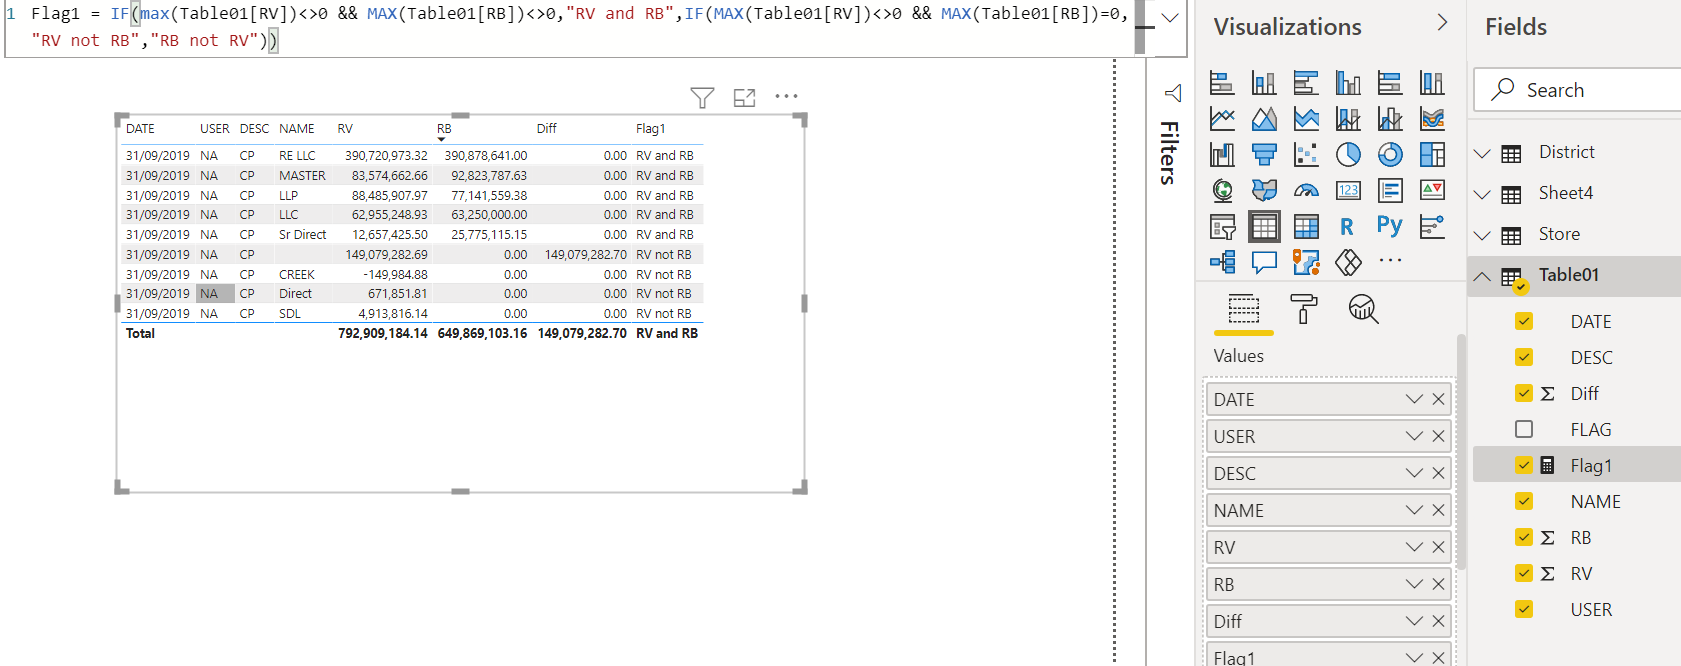The width and height of the screenshot is (1681, 666).
Task: Select the Matrix visual
Action: [x=1306, y=227]
